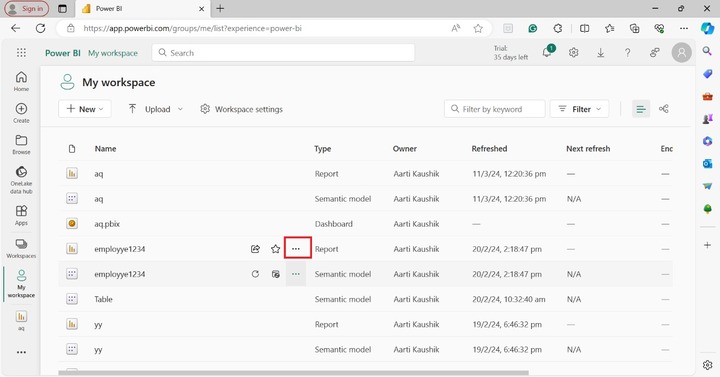Viewport: 720px width, 377px height.
Task: Reload the page
Action: pyautogui.click(x=40, y=28)
